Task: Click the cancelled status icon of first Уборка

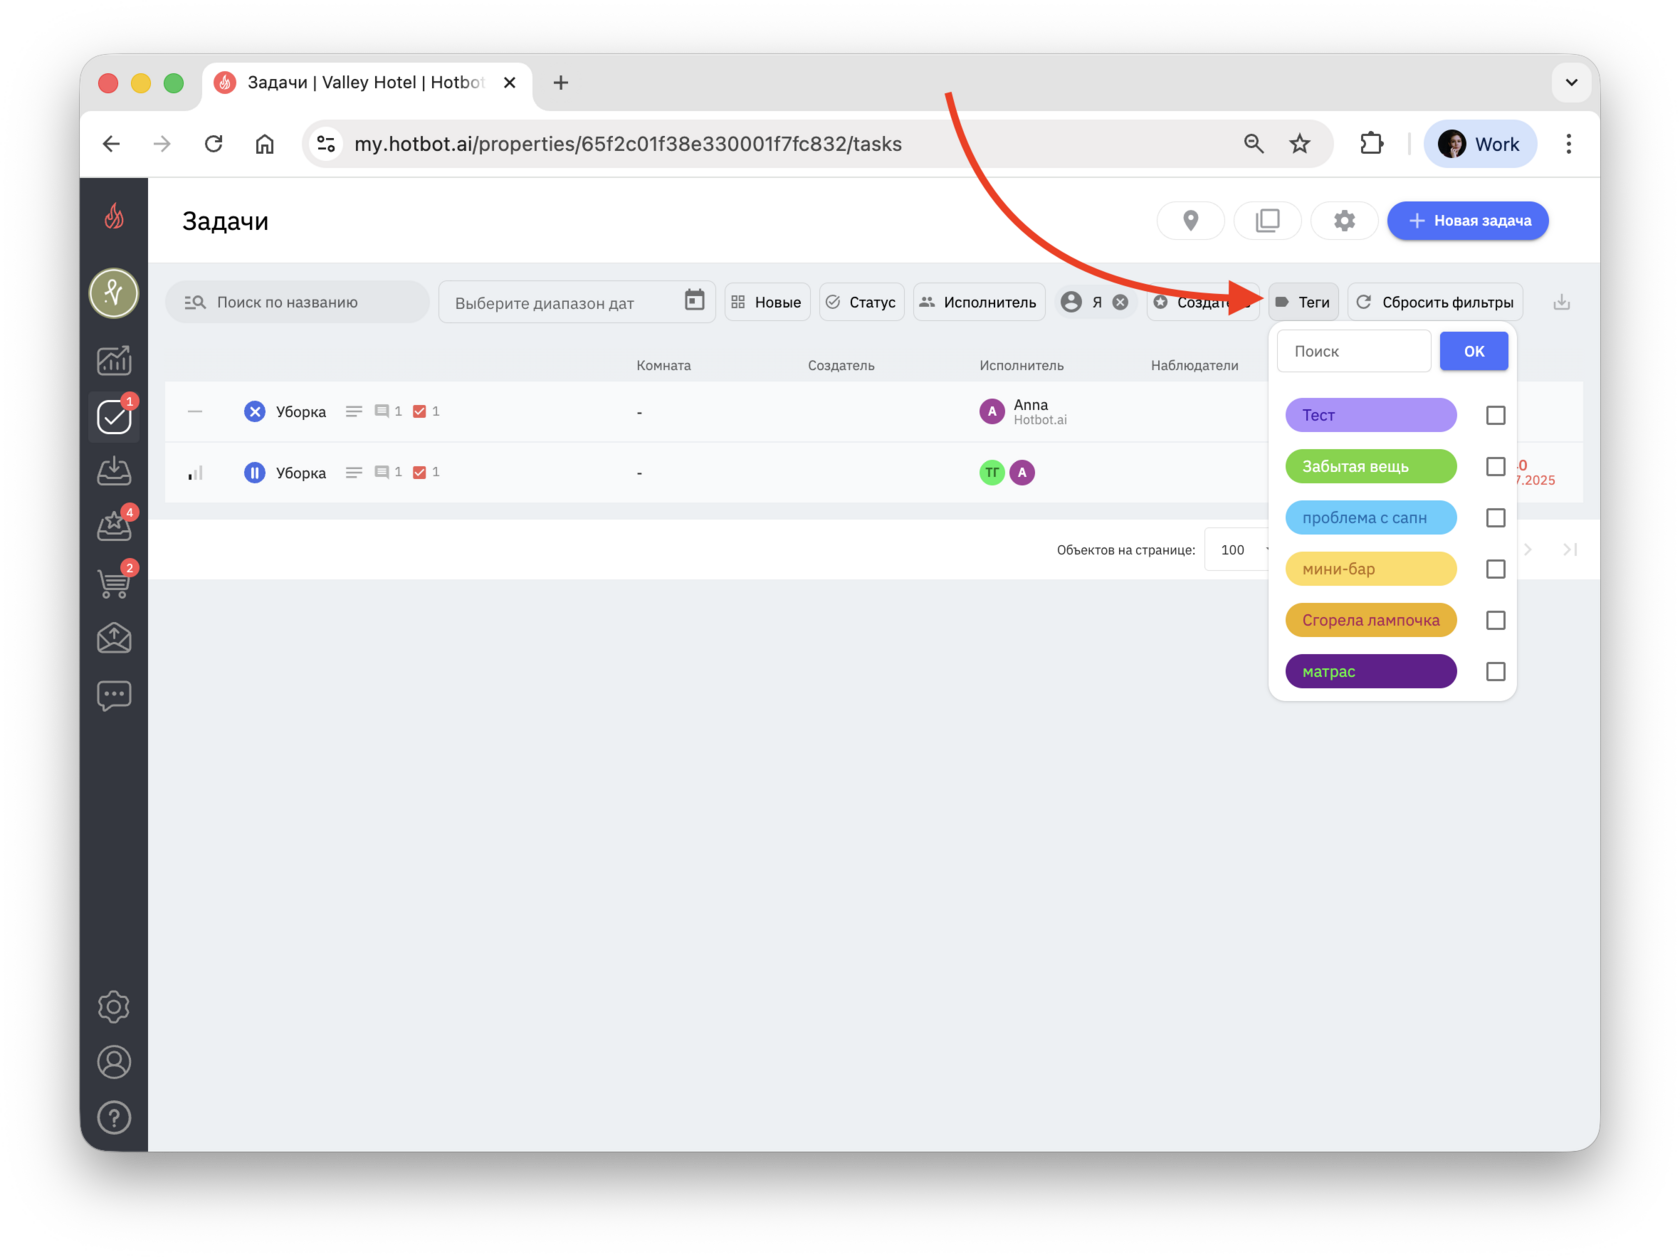Action: (255, 411)
